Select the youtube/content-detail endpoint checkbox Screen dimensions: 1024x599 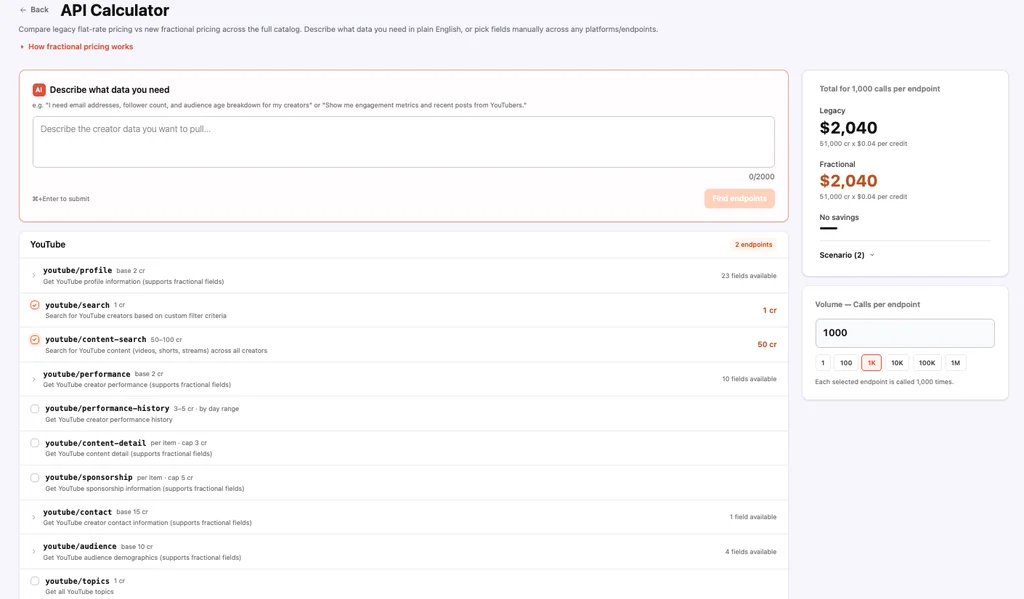(x=35, y=443)
